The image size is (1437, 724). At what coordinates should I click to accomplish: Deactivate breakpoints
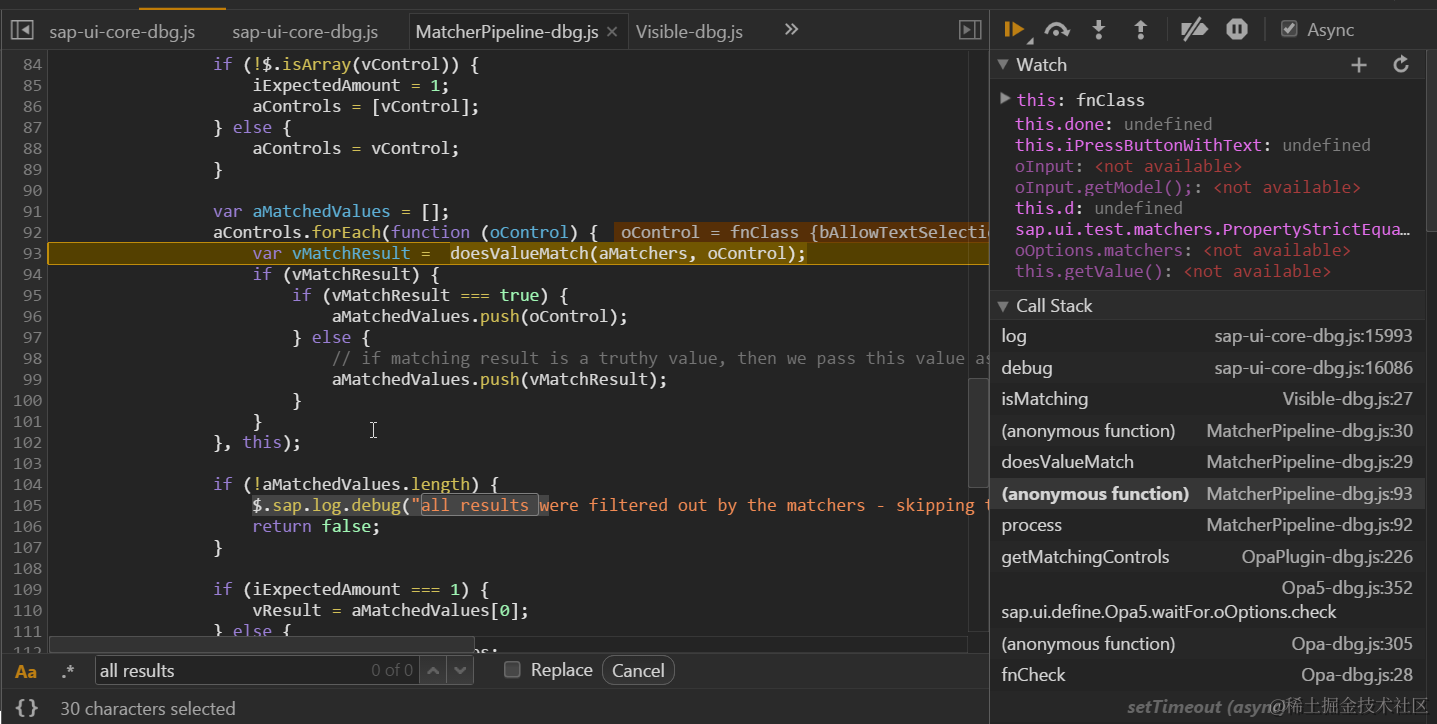(x=1194, y=30)
